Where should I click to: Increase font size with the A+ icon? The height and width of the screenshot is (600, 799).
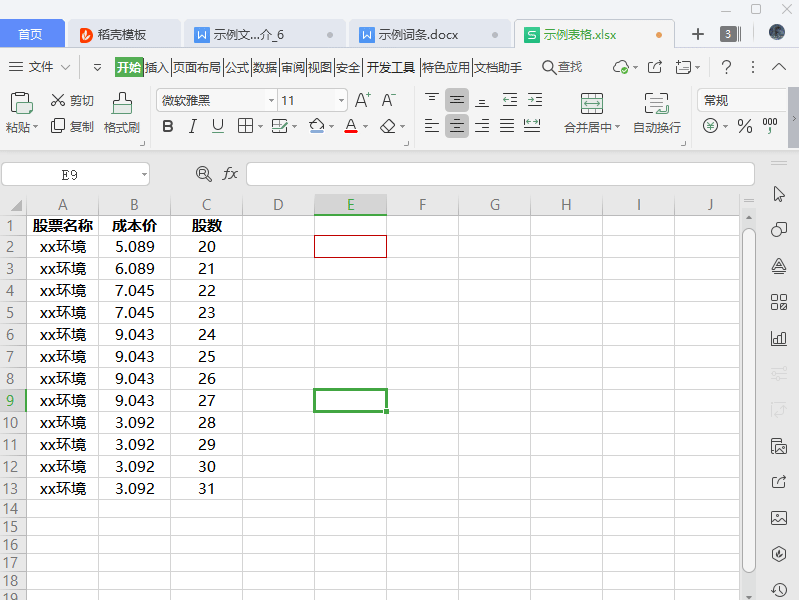click(362, 100)
